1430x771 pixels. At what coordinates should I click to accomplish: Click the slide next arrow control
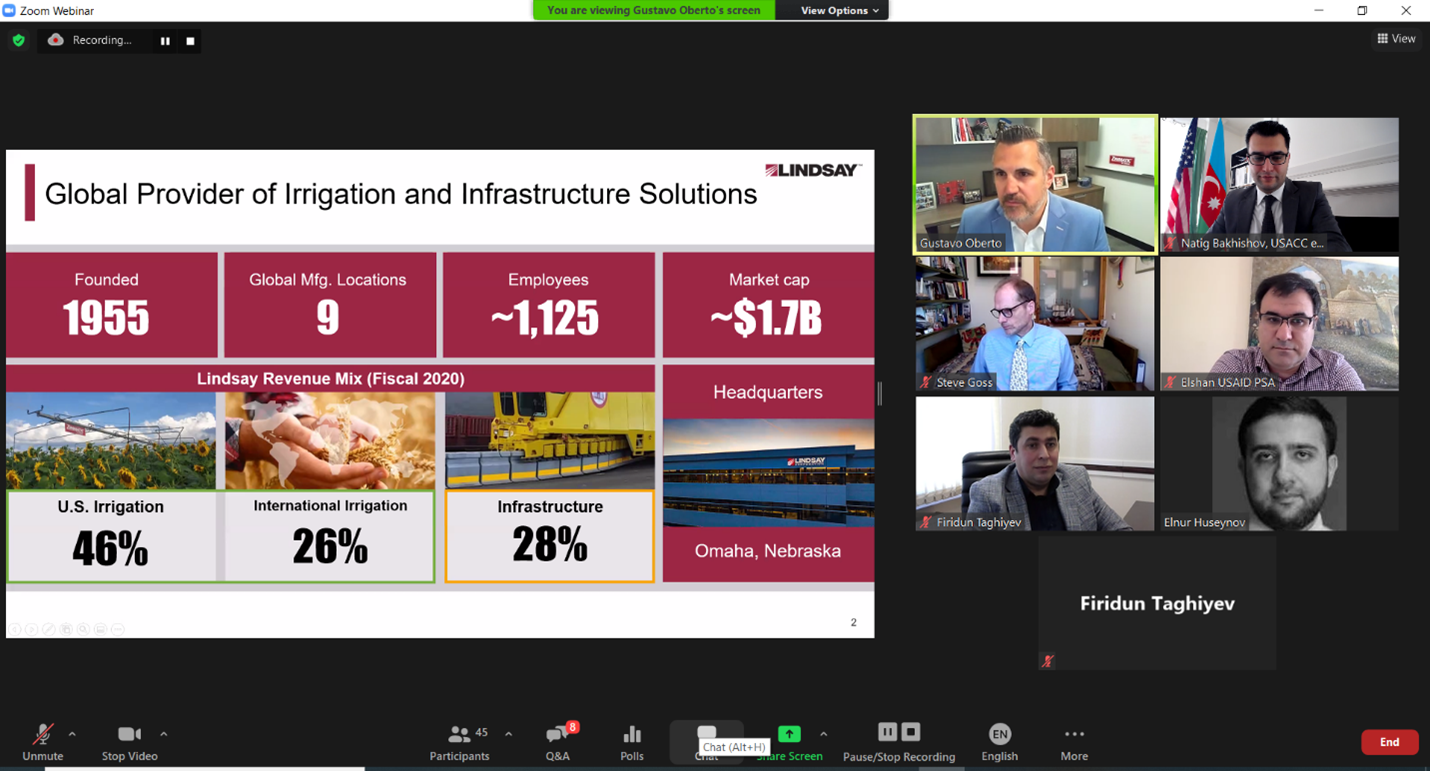click(x=32, y=629)
